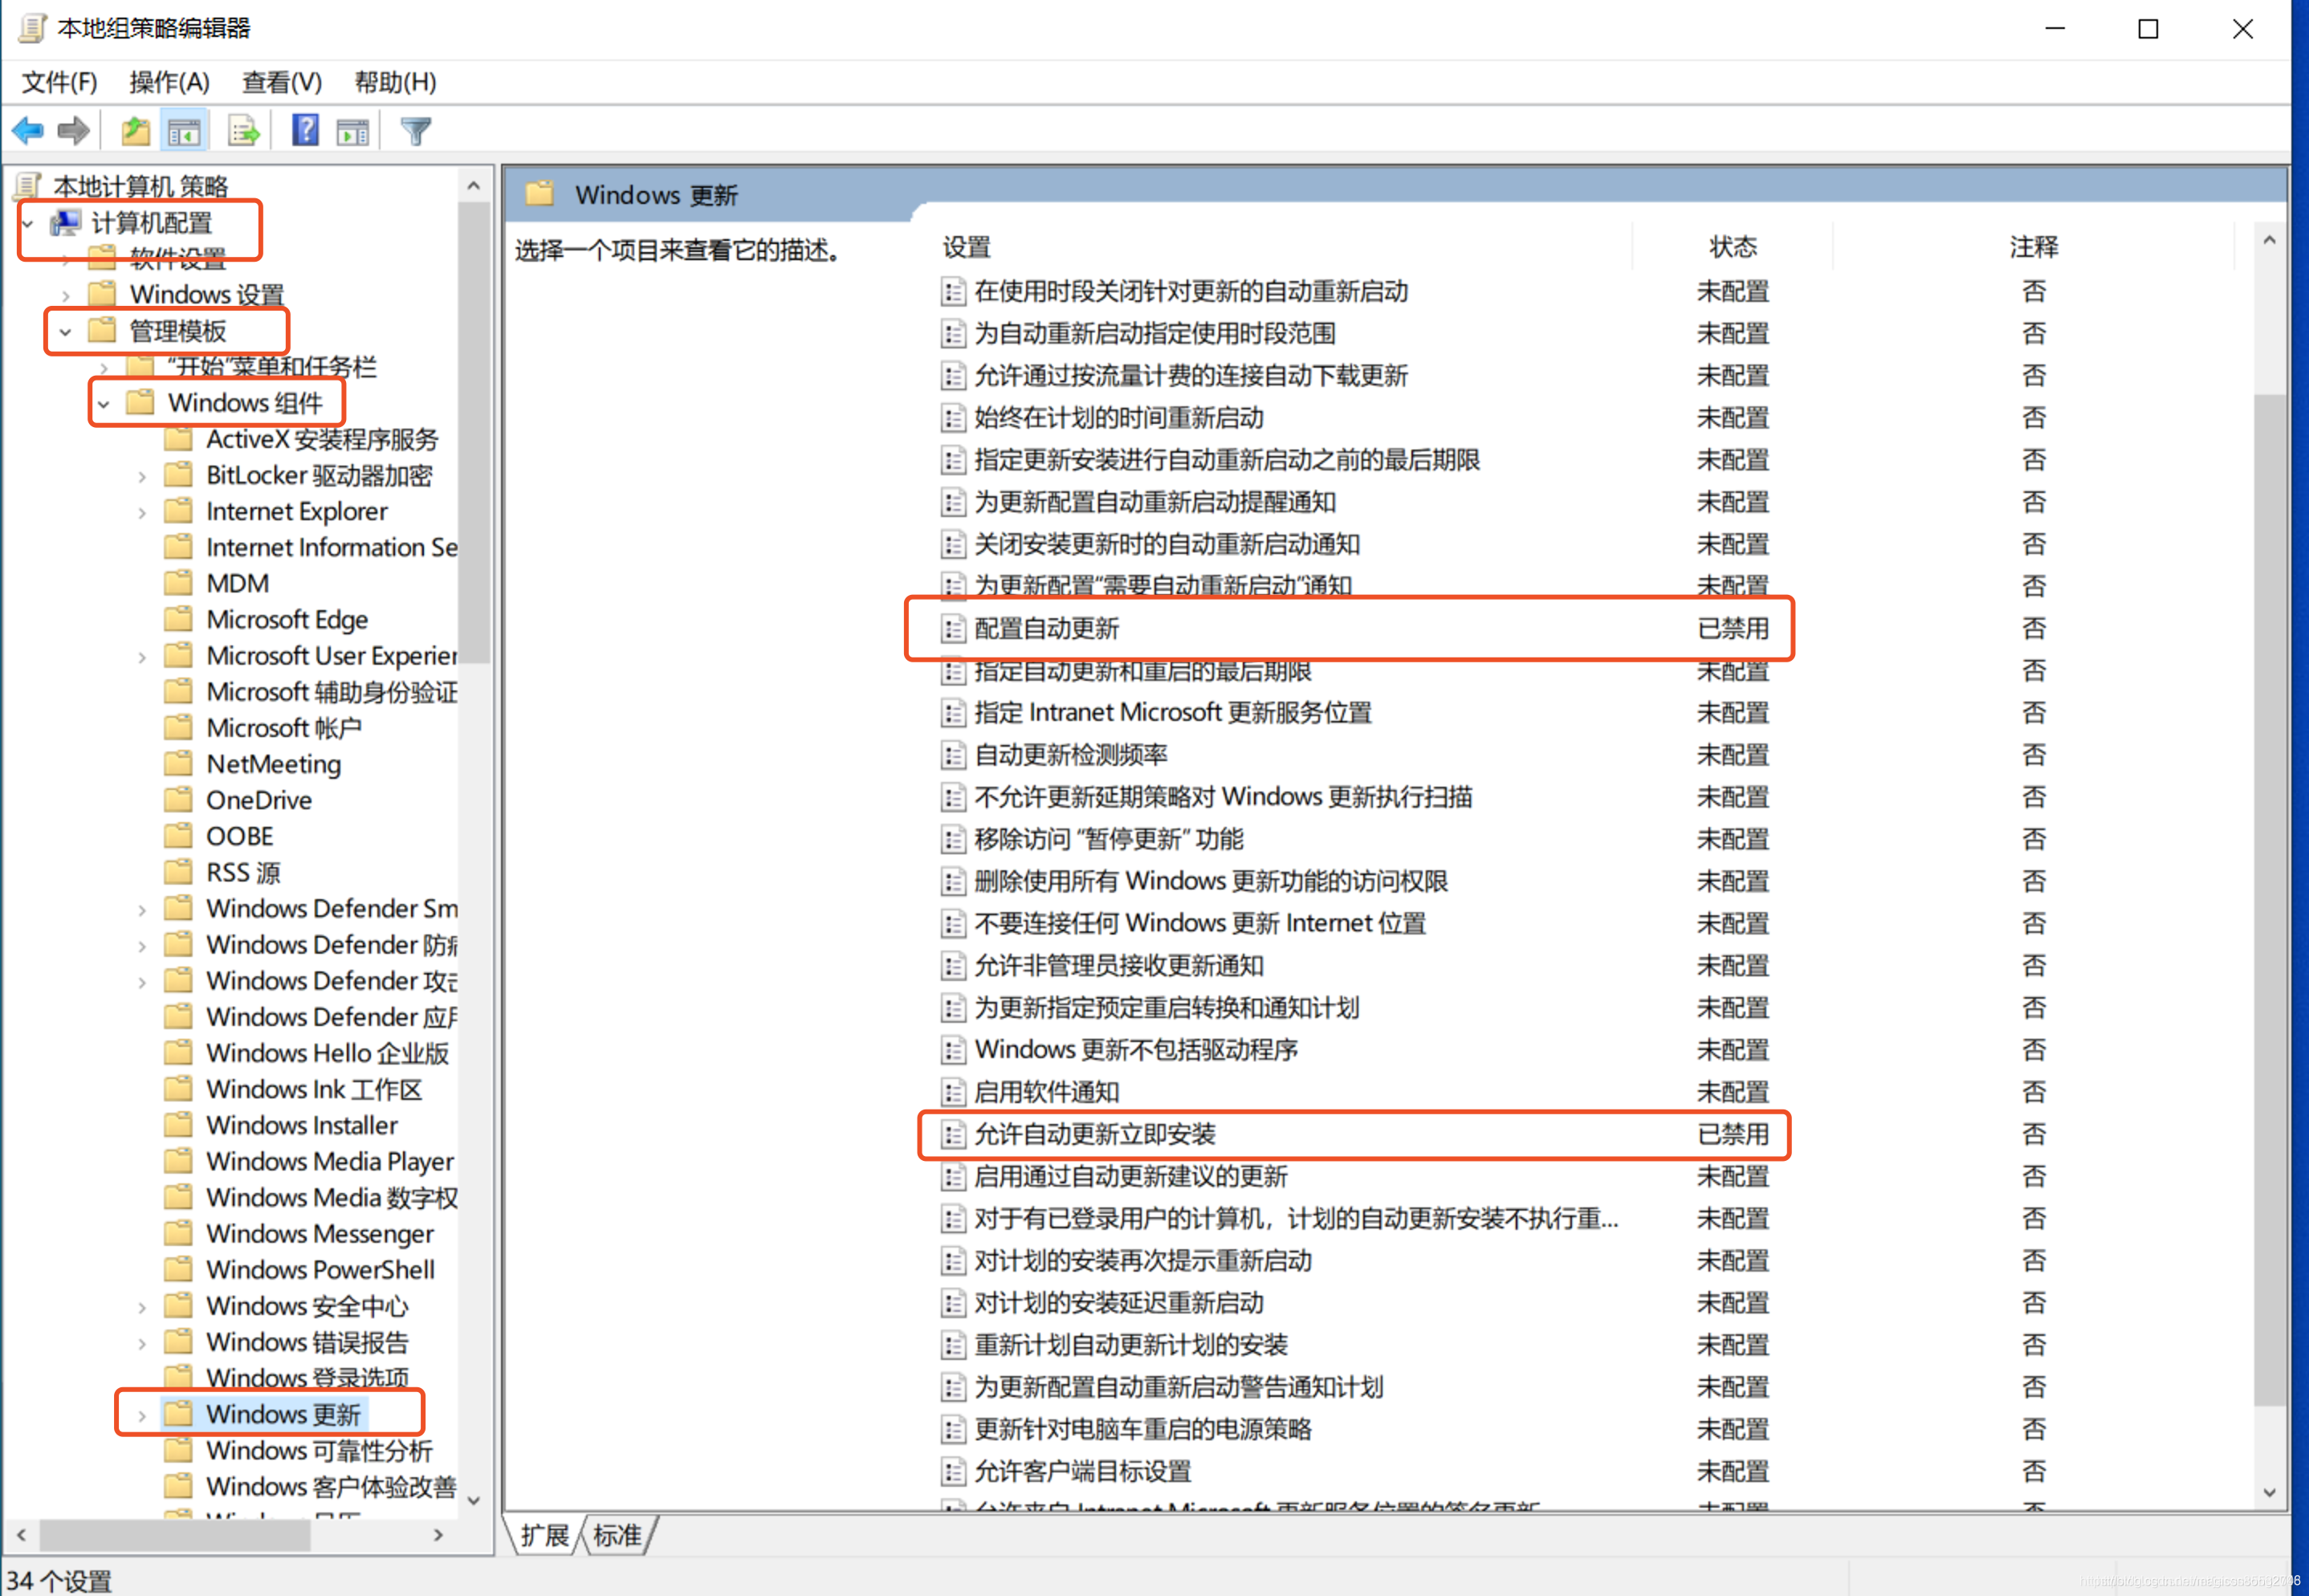Click the folder icon beside OOBE
The height and width of the screenshot is (1596, 2309).
(x=179, y=836)
